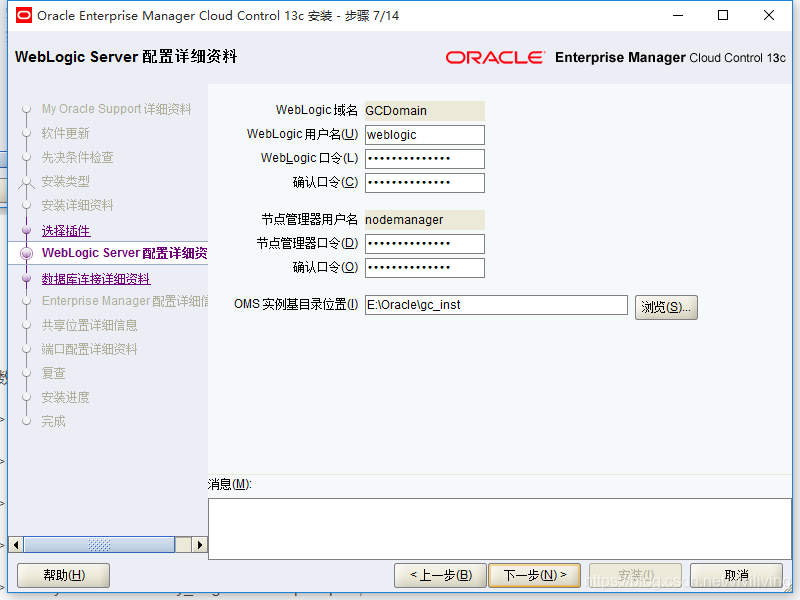Open 数据库连接详细资料 step link

[96, 279]
